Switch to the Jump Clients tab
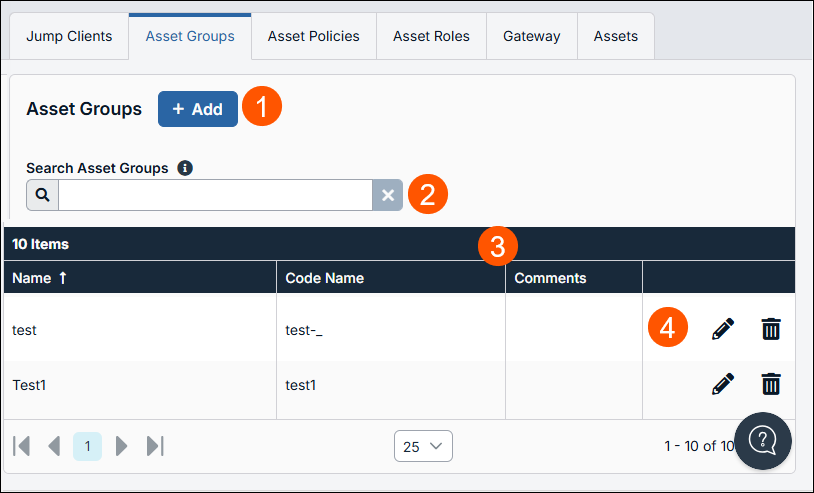Viewport: 814px width, 493px height. coord(69,36)
